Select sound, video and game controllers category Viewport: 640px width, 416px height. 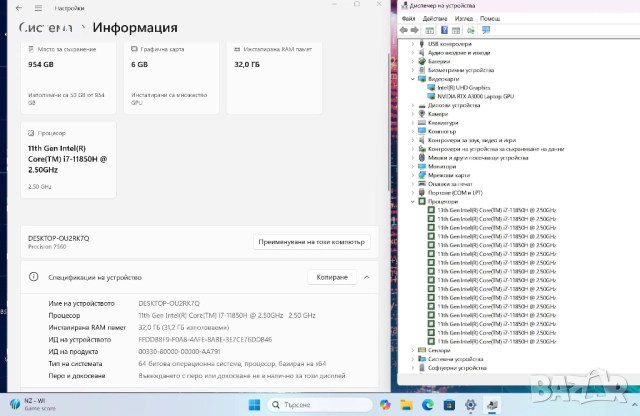click(x=472, y=140)
